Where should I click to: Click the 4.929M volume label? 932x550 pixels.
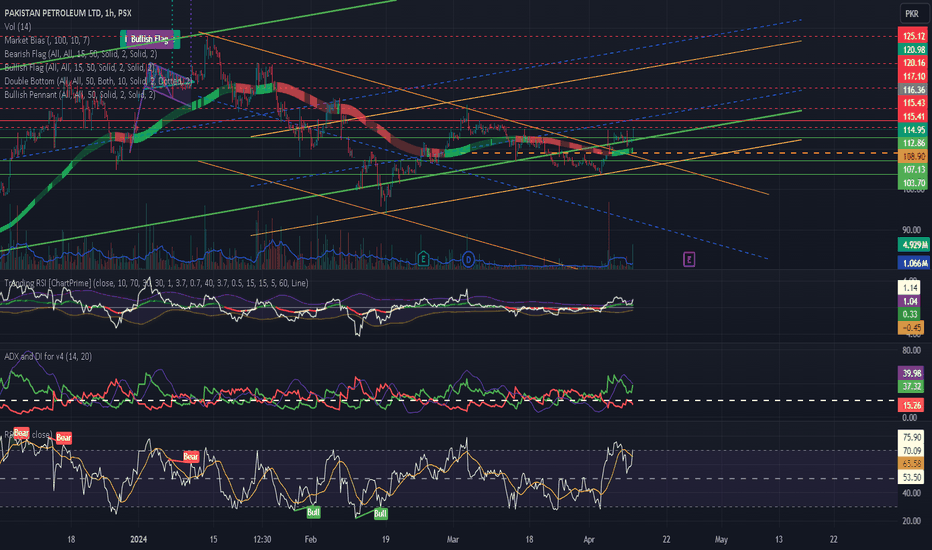(914, 244)
